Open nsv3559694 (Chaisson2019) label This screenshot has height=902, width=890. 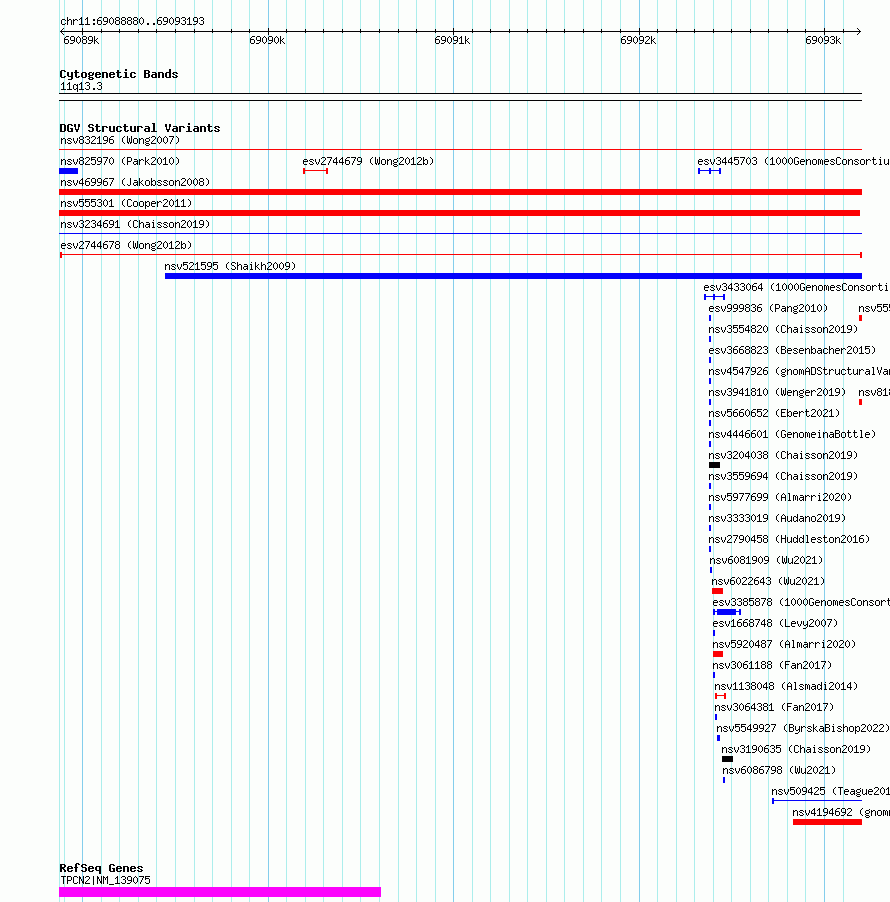point(783,476)
